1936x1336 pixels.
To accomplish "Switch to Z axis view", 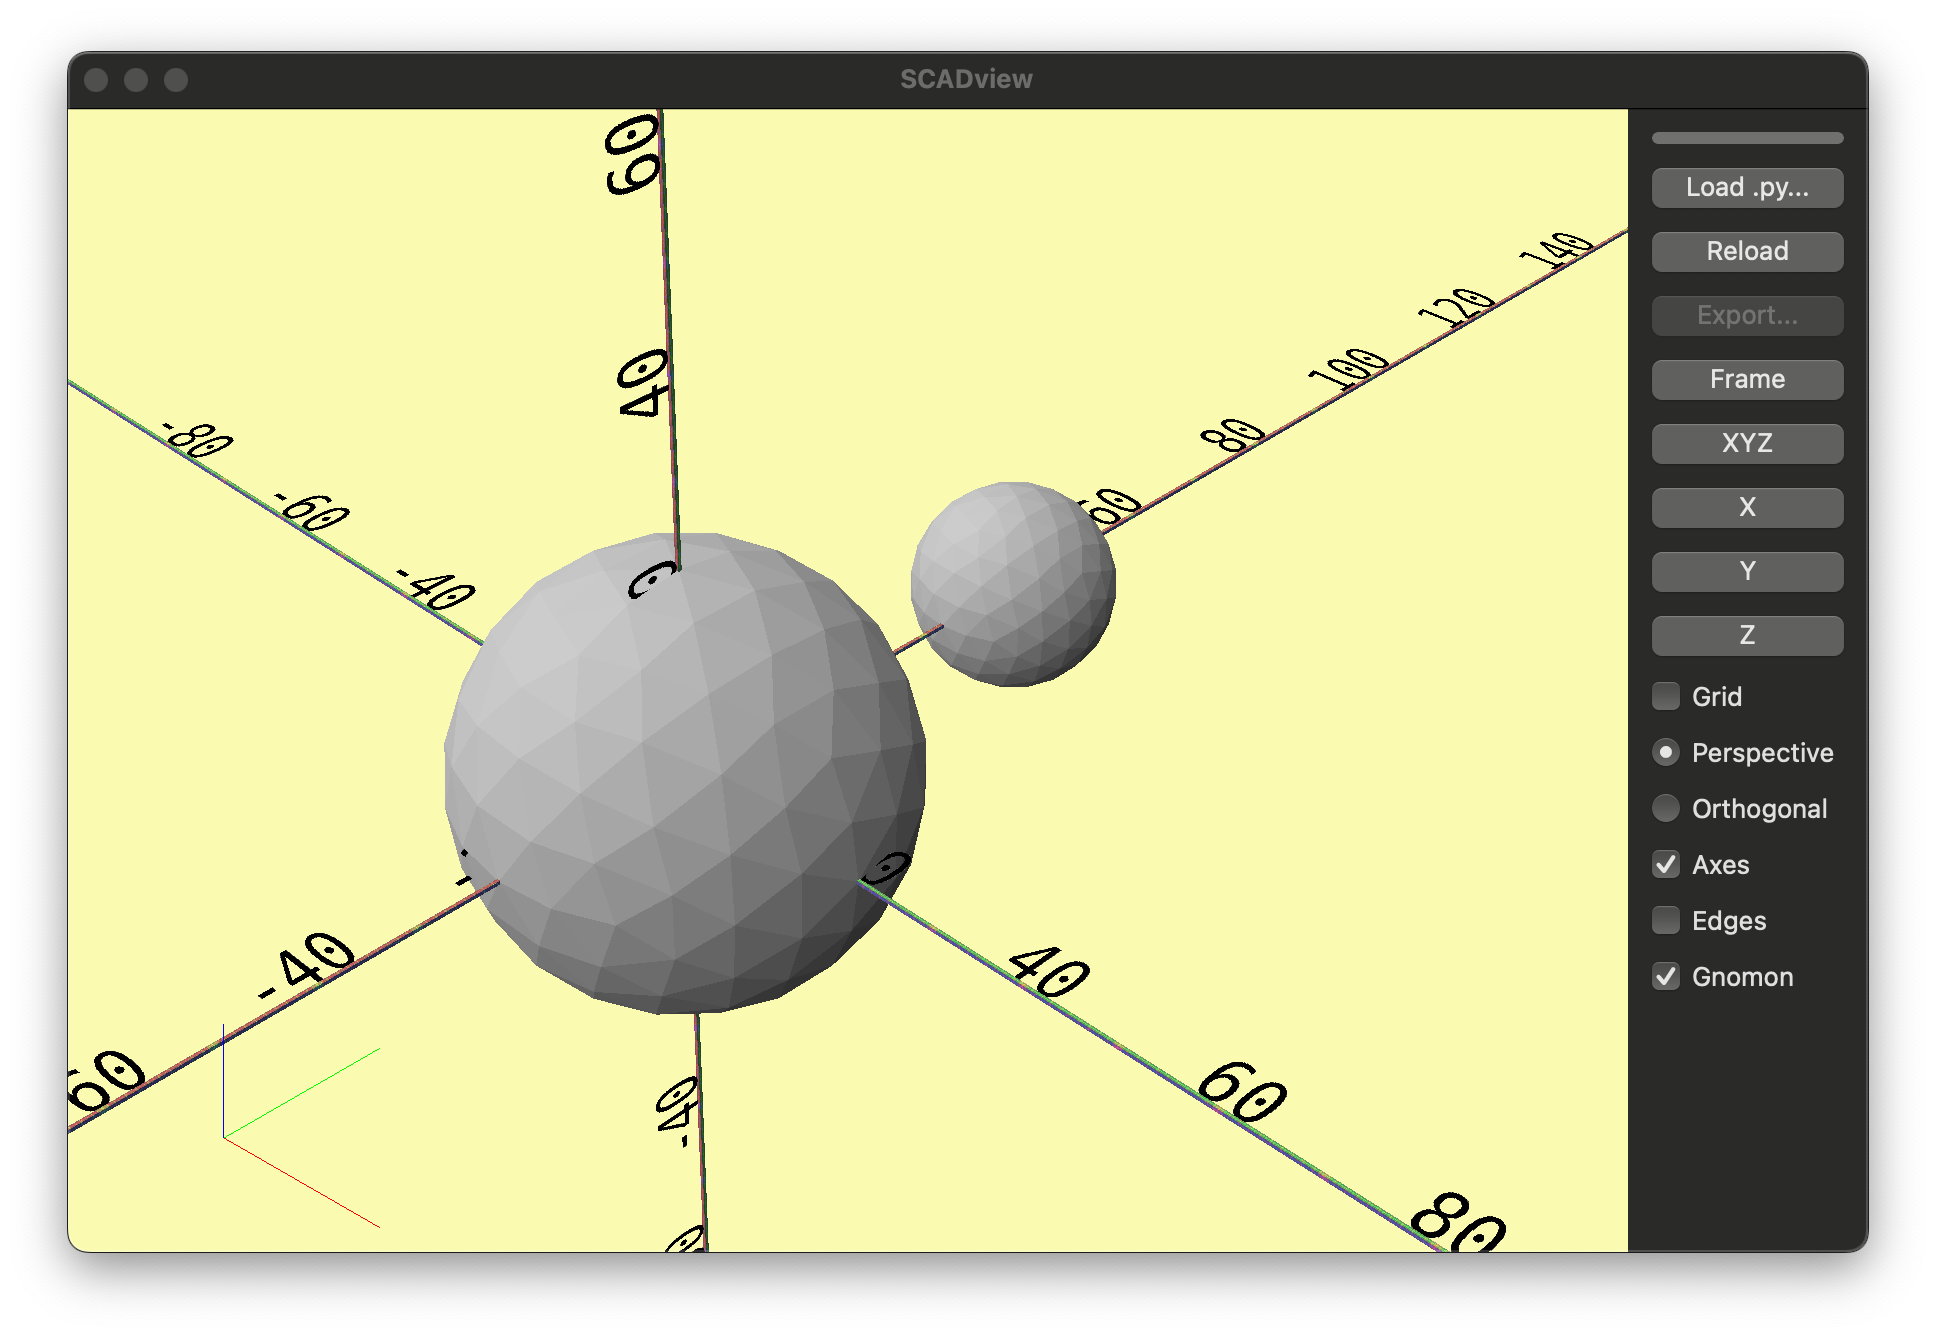I will click(x=1746, y=635).
